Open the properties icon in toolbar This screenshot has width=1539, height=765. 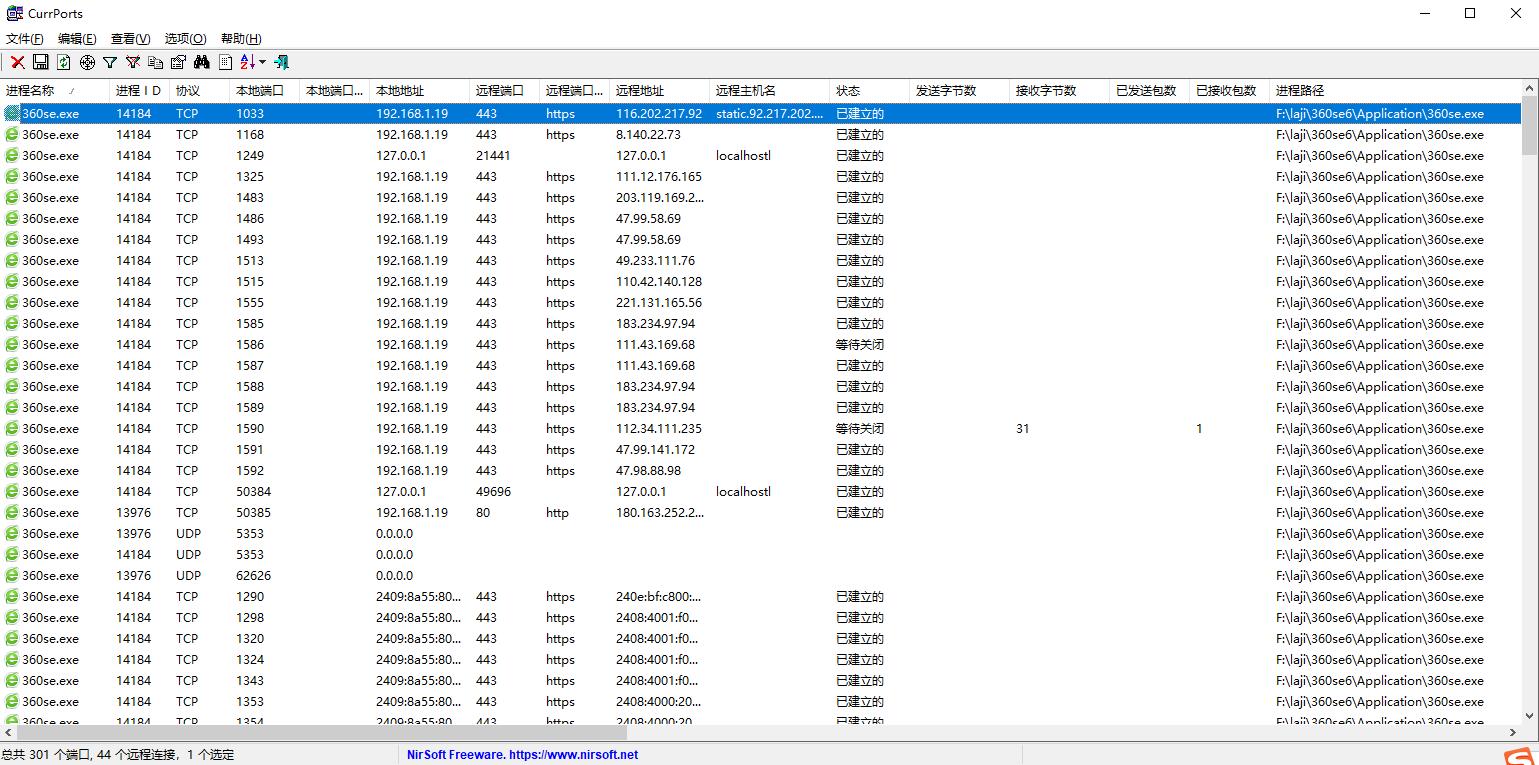(x=178, y=62)
